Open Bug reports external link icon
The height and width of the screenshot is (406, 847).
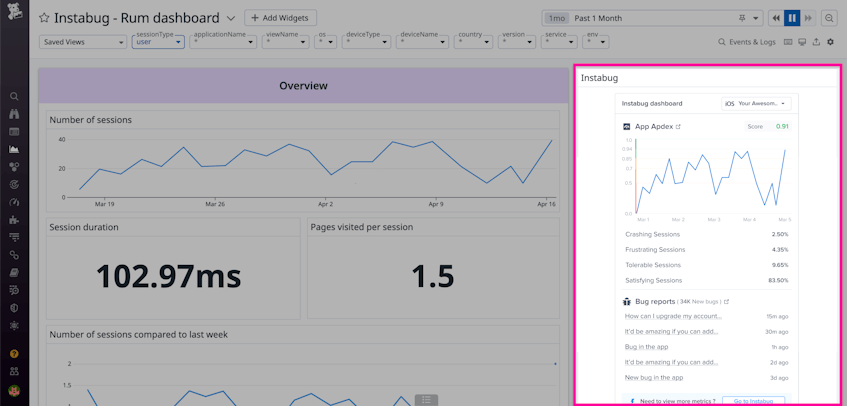[x=727, y=301]
